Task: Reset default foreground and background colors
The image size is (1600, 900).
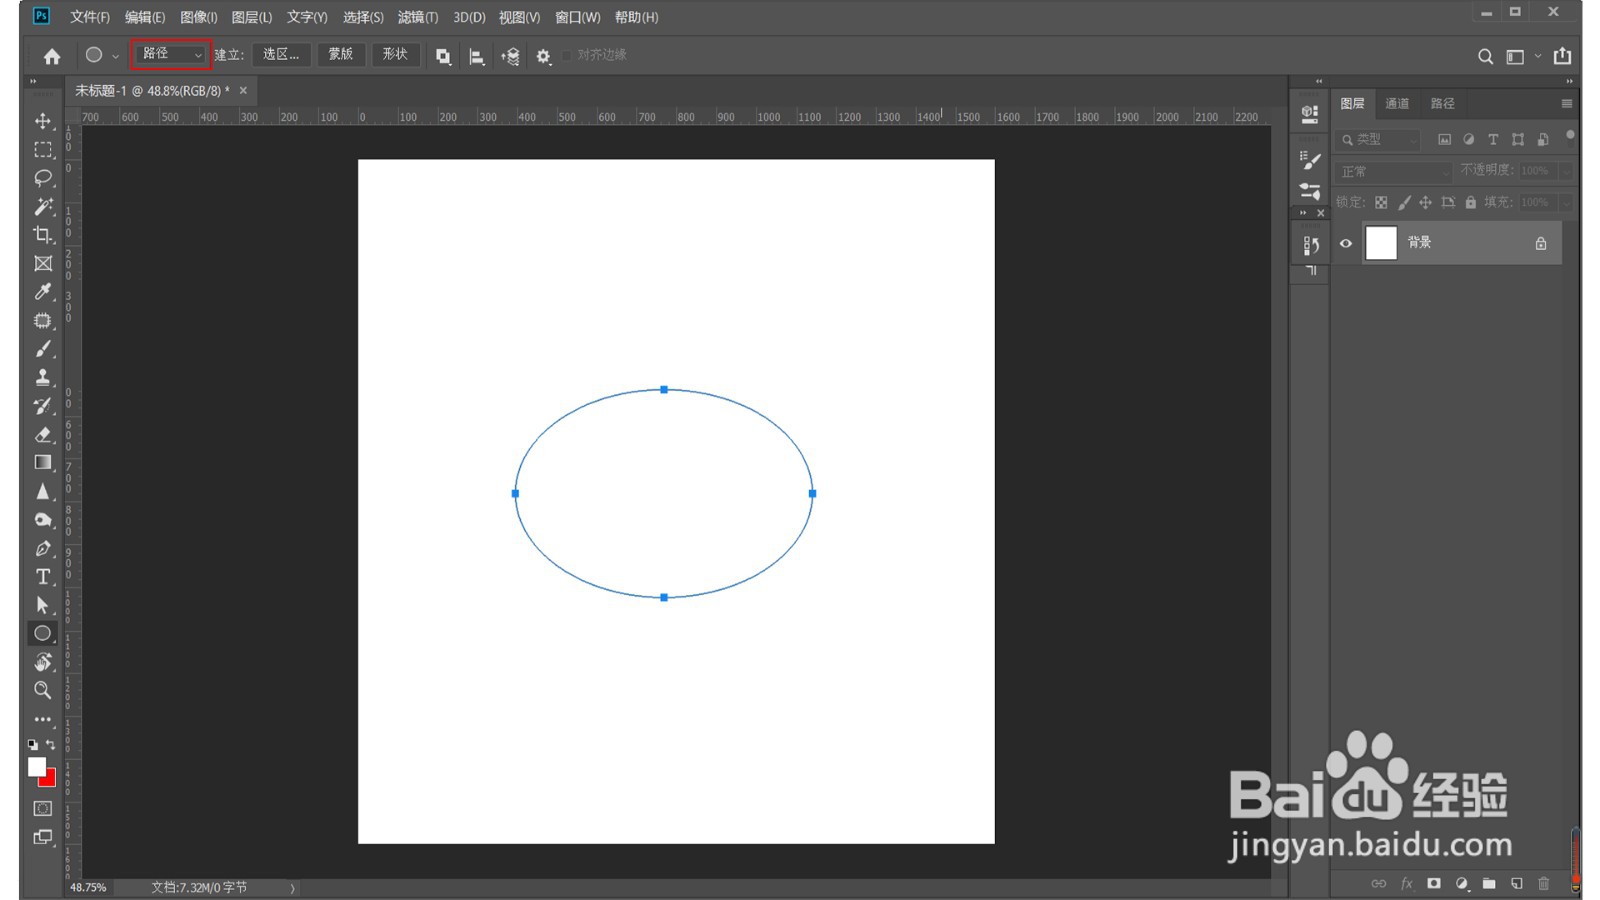Action: point(33,744)
